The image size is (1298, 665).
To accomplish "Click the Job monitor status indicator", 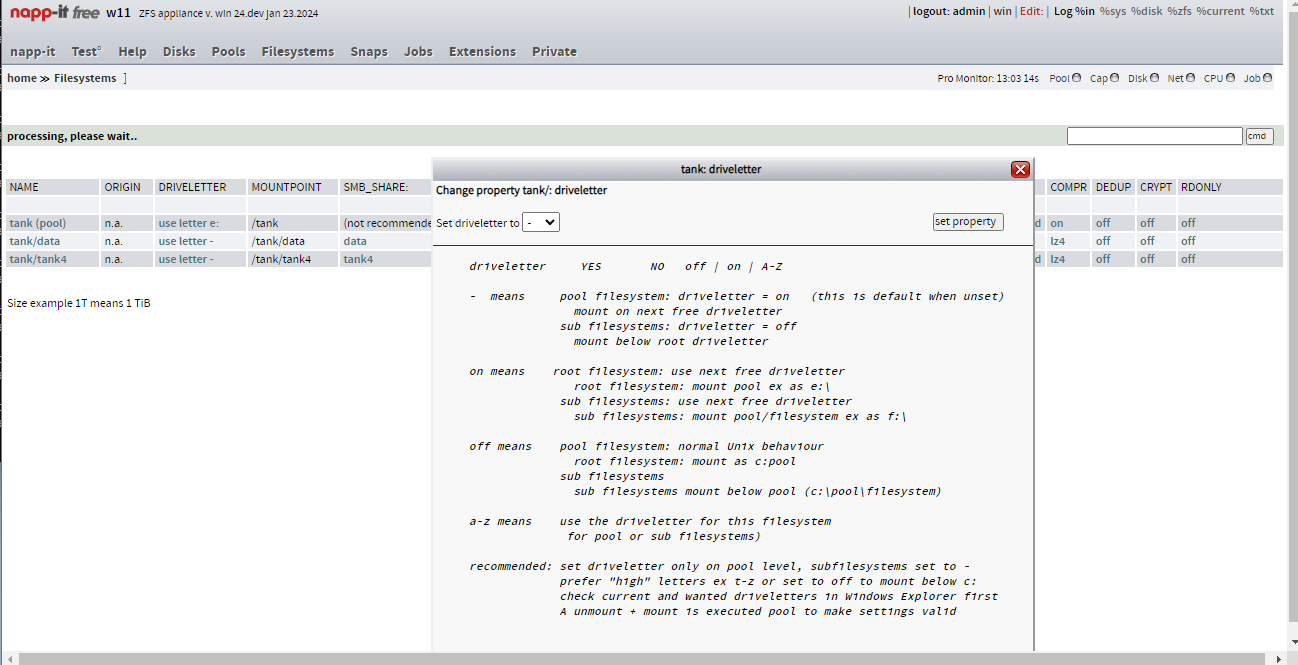I will tap(1267, 78).
